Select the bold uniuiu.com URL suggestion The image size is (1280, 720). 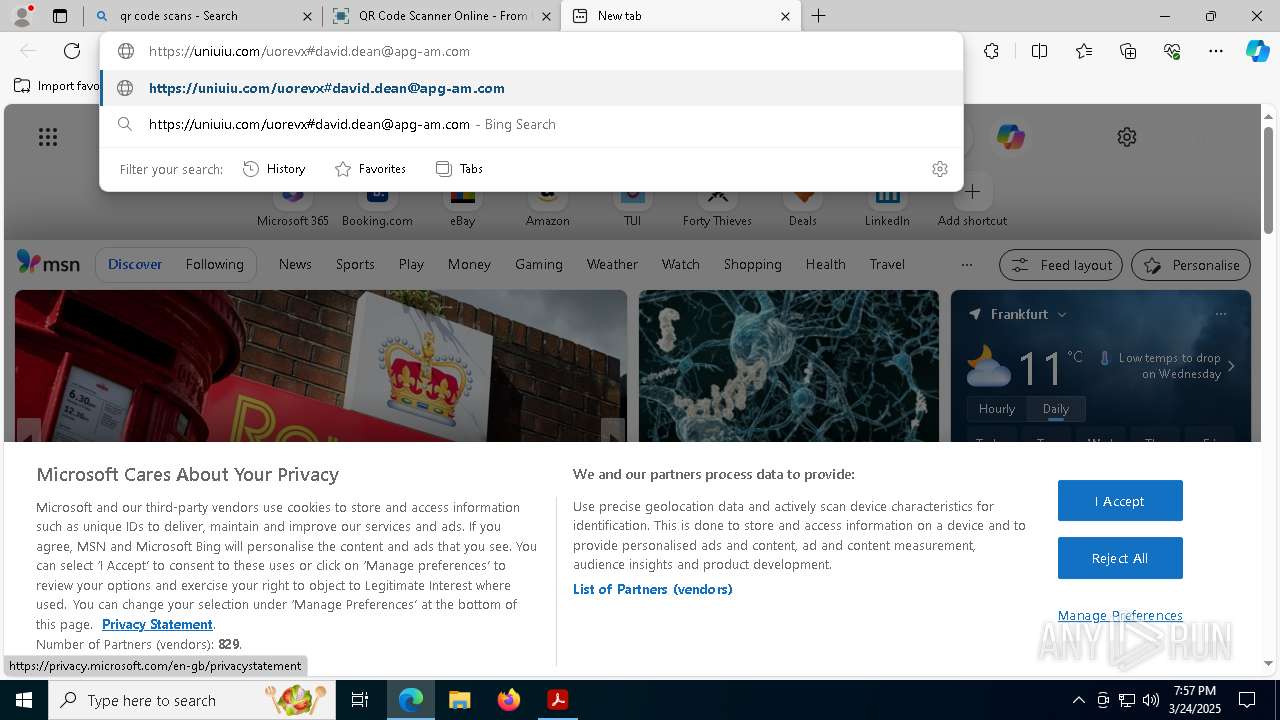(x=531, y=88)
